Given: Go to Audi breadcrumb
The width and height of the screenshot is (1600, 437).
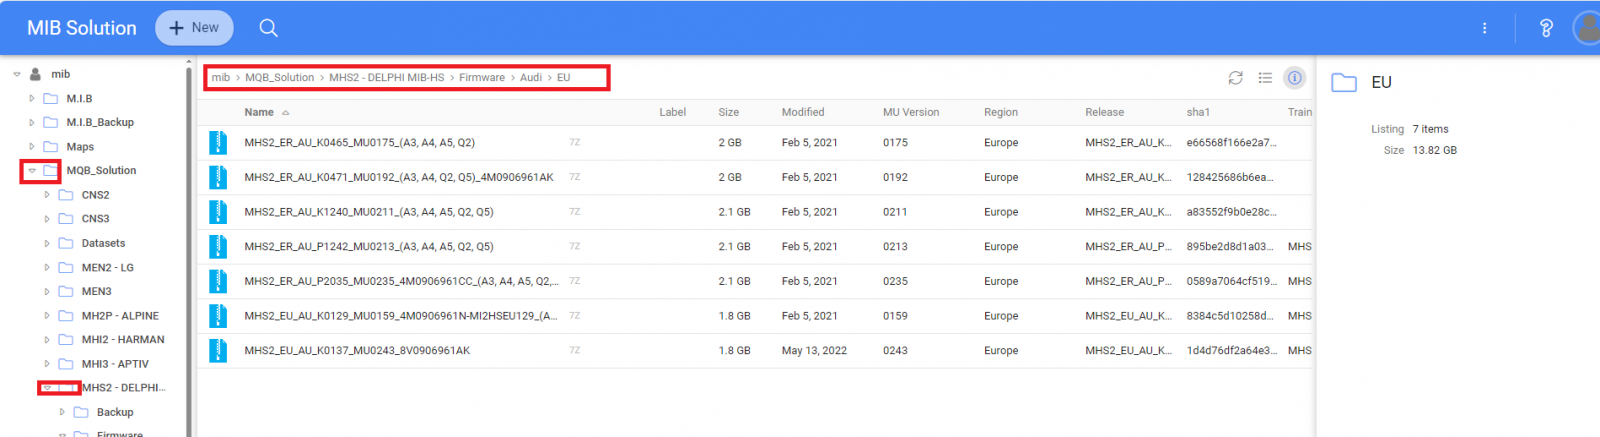Looking at the screenshot, I should pos(531,77).
